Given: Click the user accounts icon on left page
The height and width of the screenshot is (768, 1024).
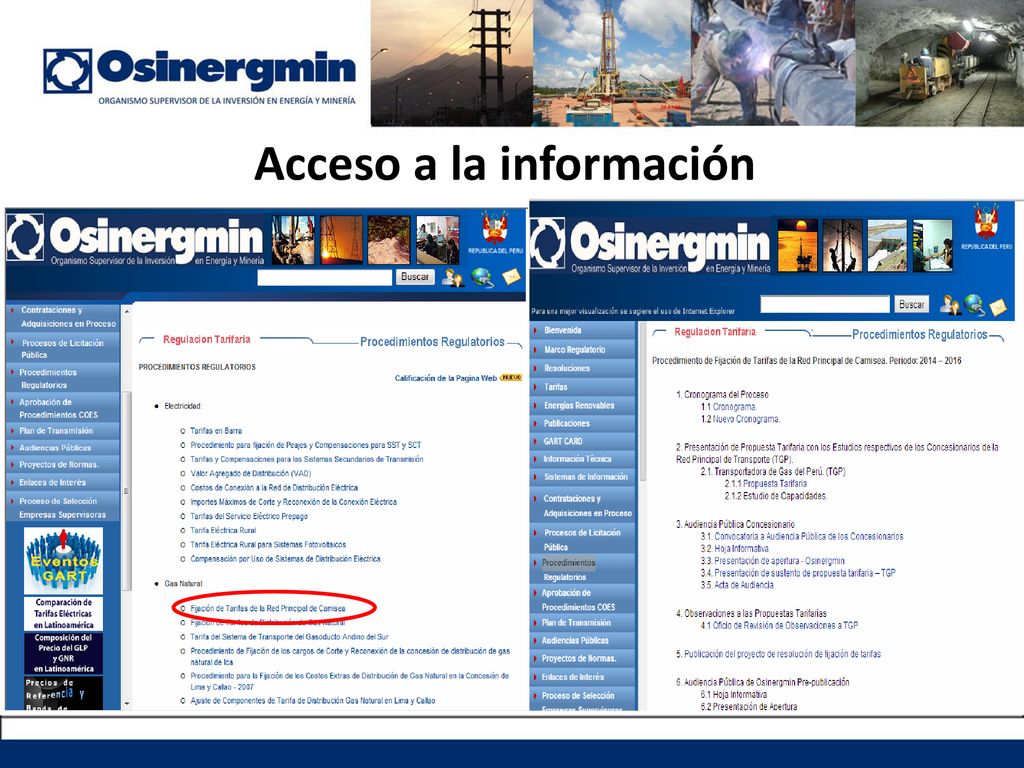Looking at the screenshot, I should [x=453, y=278].
